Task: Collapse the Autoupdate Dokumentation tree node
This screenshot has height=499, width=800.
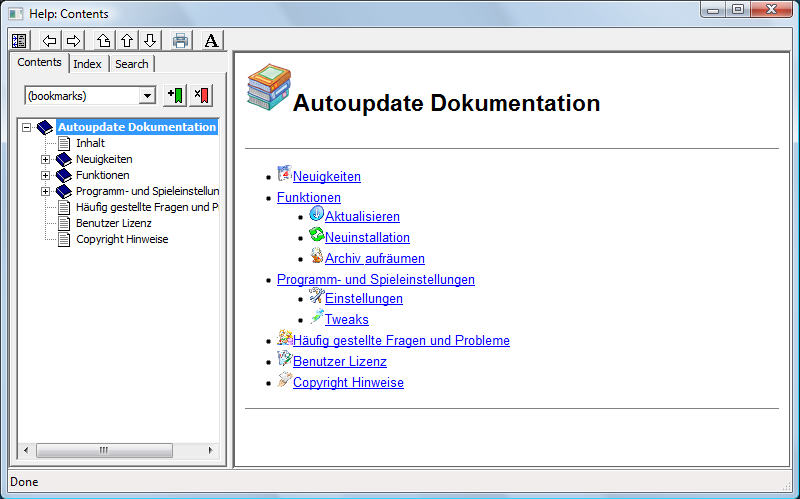Action: 27,127
